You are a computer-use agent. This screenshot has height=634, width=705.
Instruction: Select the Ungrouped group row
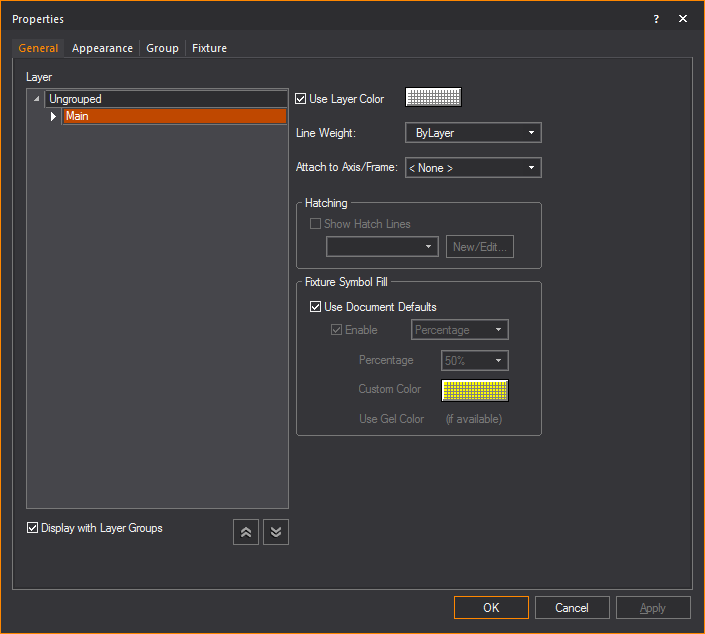(165, 99)
